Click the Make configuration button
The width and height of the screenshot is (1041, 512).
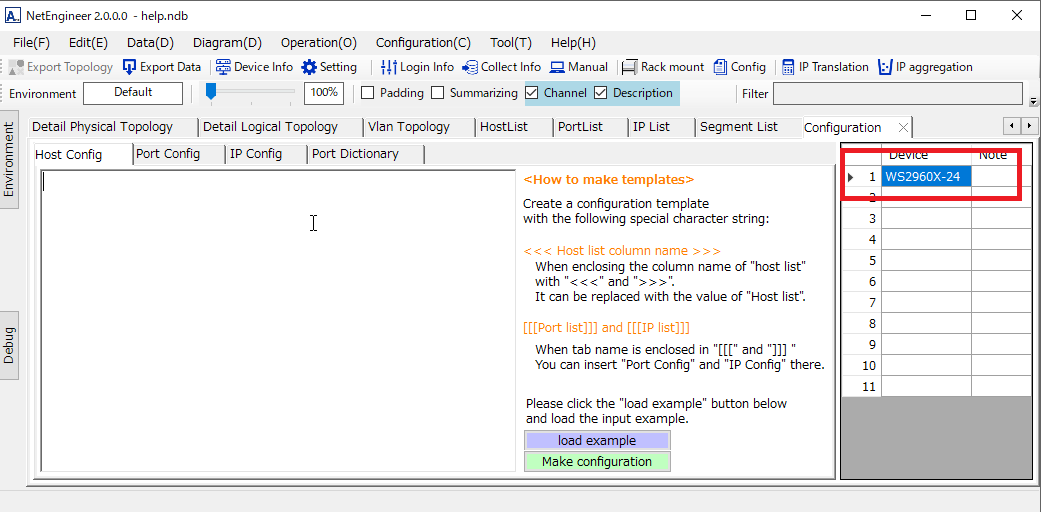(x=597, y=462)
